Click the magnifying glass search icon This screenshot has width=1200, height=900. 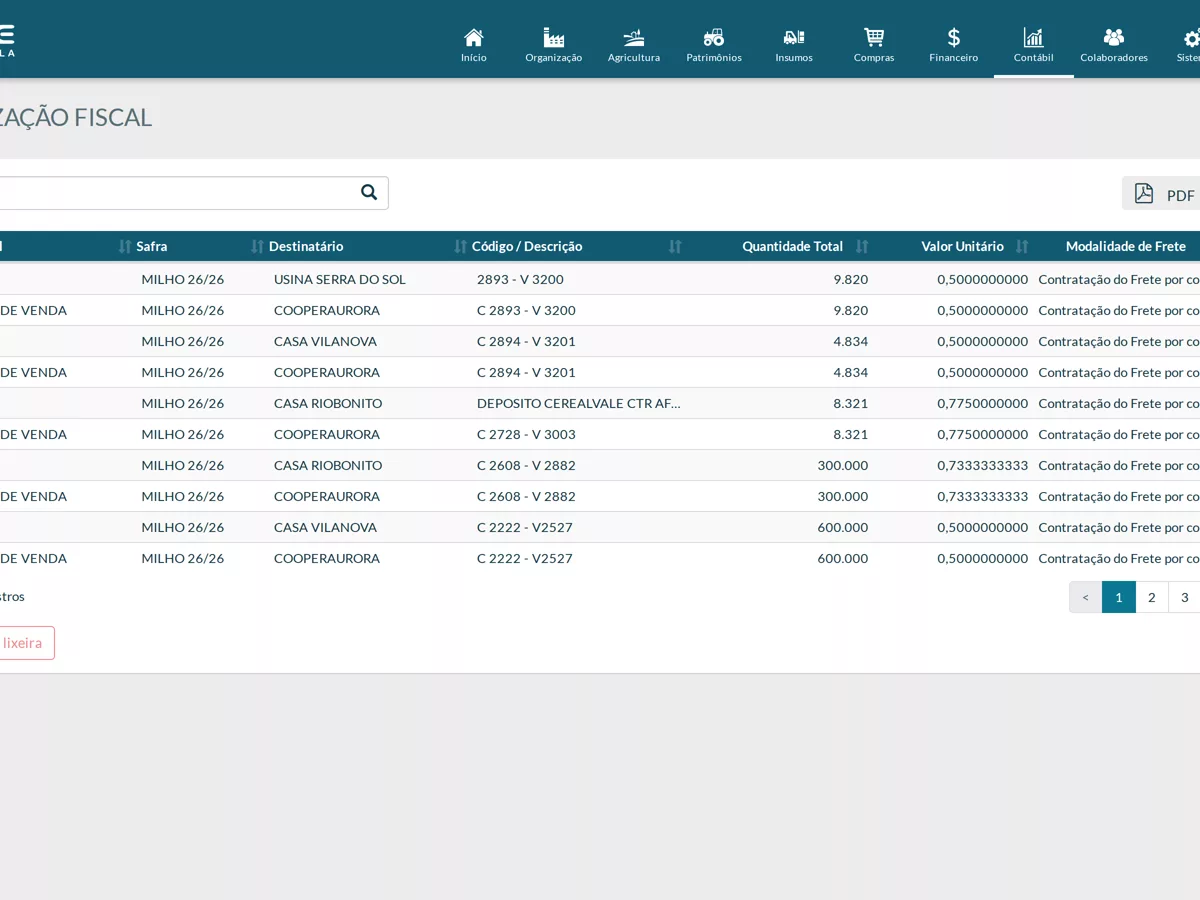pyautogui.click(x=369, y=193)
